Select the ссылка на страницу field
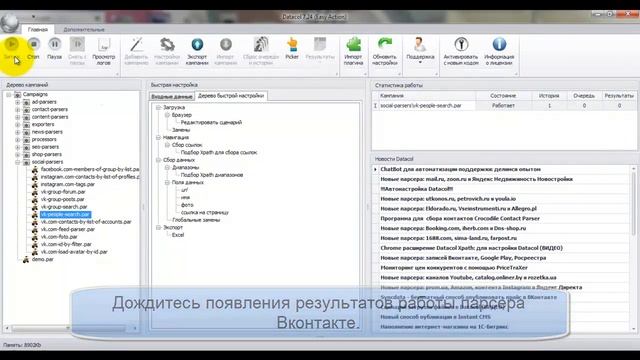Screen dimensions: 640x360 tap(204, 212)
